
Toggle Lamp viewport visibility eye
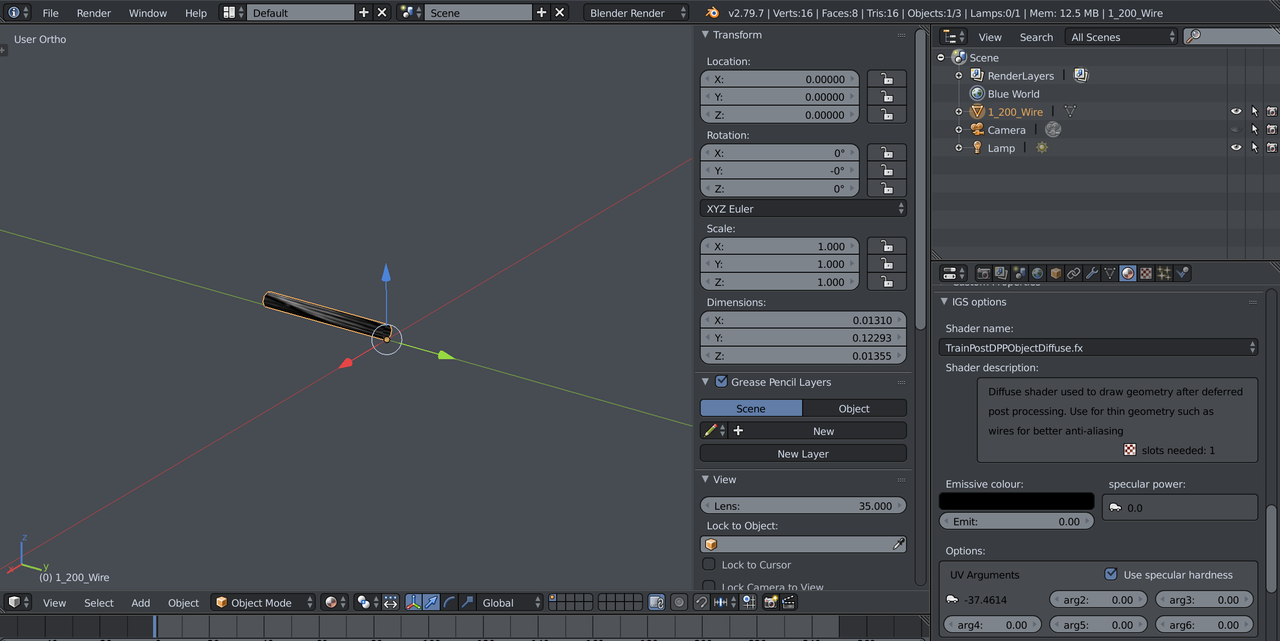click(1236, 148)
